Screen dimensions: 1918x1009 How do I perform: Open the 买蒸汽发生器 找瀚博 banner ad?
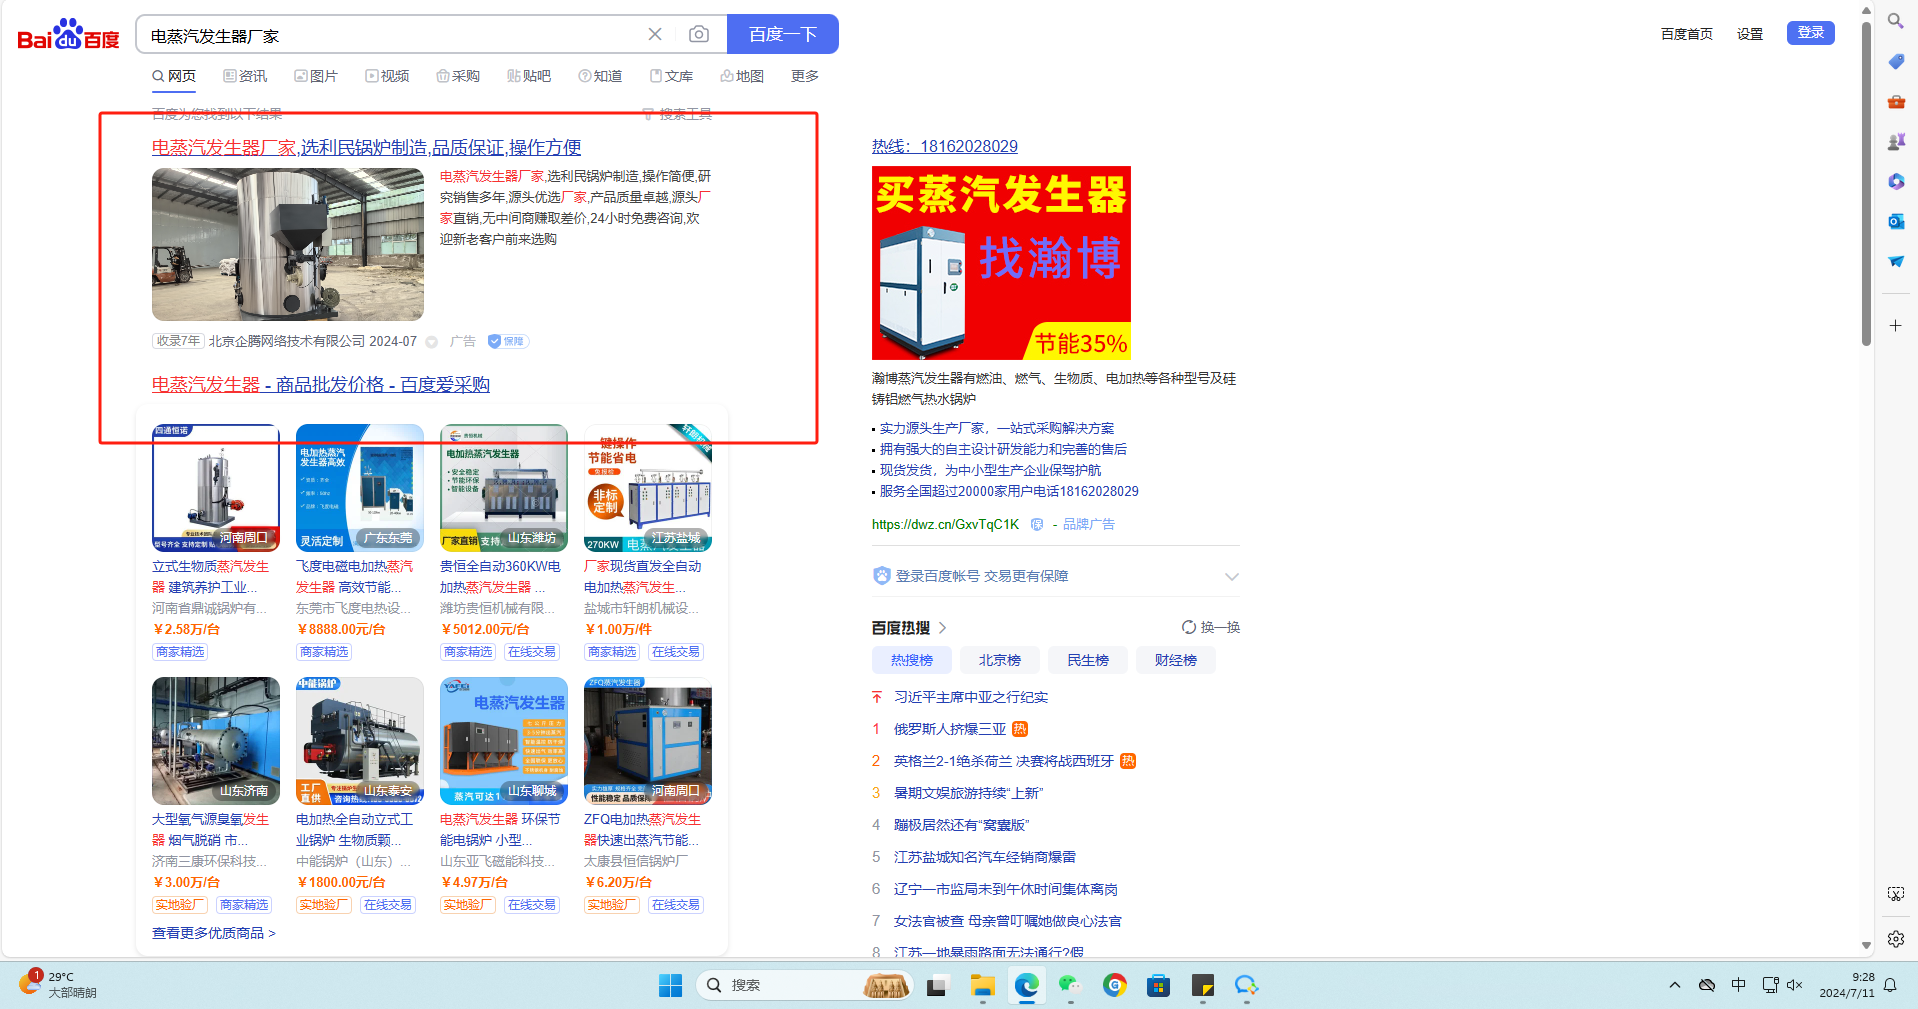point(1001,263)
